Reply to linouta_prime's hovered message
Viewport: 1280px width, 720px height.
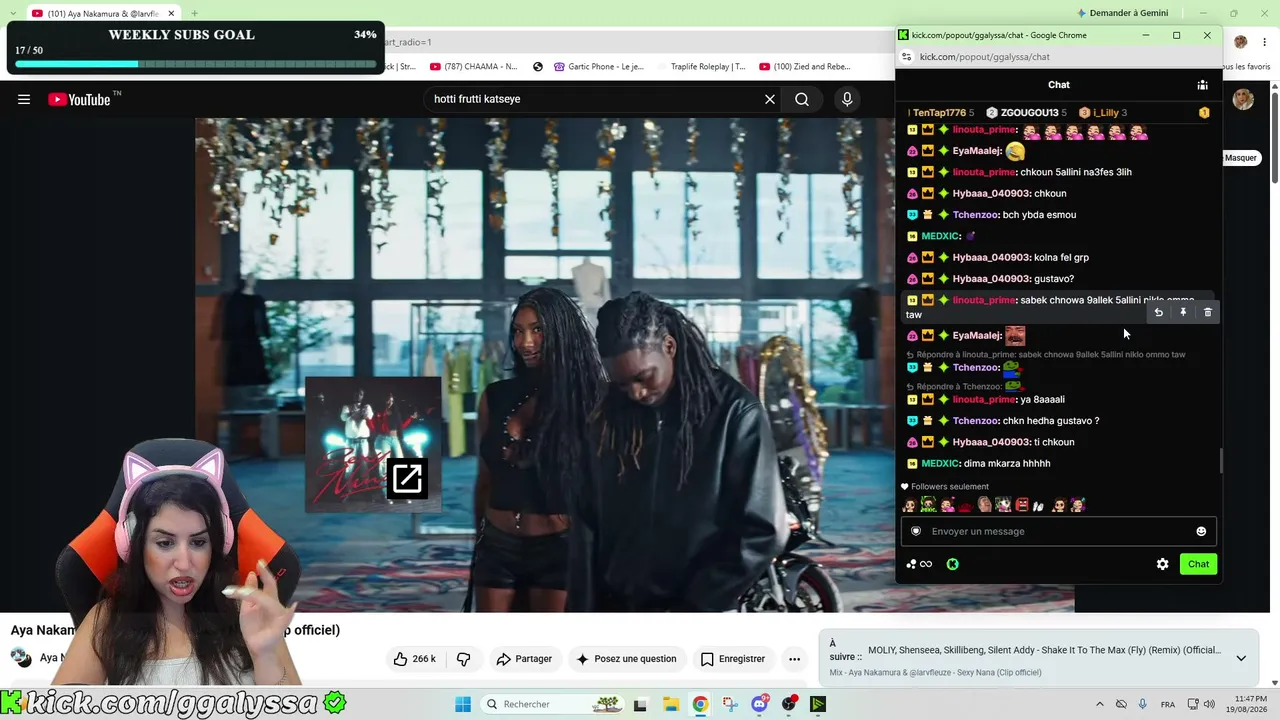pyautogui.click(x=1159, y=313)
